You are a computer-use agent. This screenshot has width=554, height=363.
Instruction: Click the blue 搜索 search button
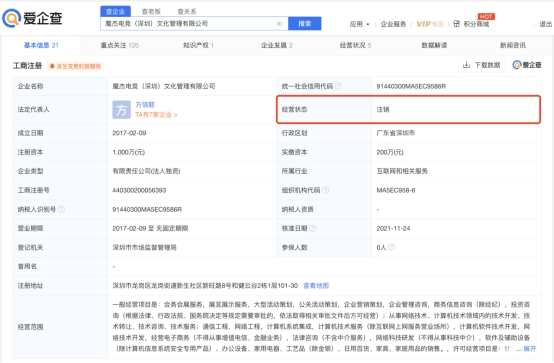click(x=305, y=24)
